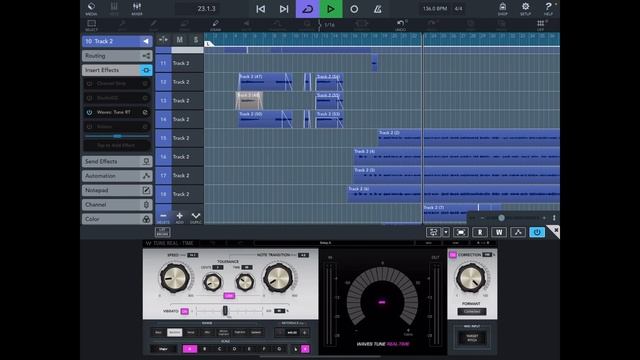Open the Help menu
This screenshot has height=360, width=640.
[548, 8]
